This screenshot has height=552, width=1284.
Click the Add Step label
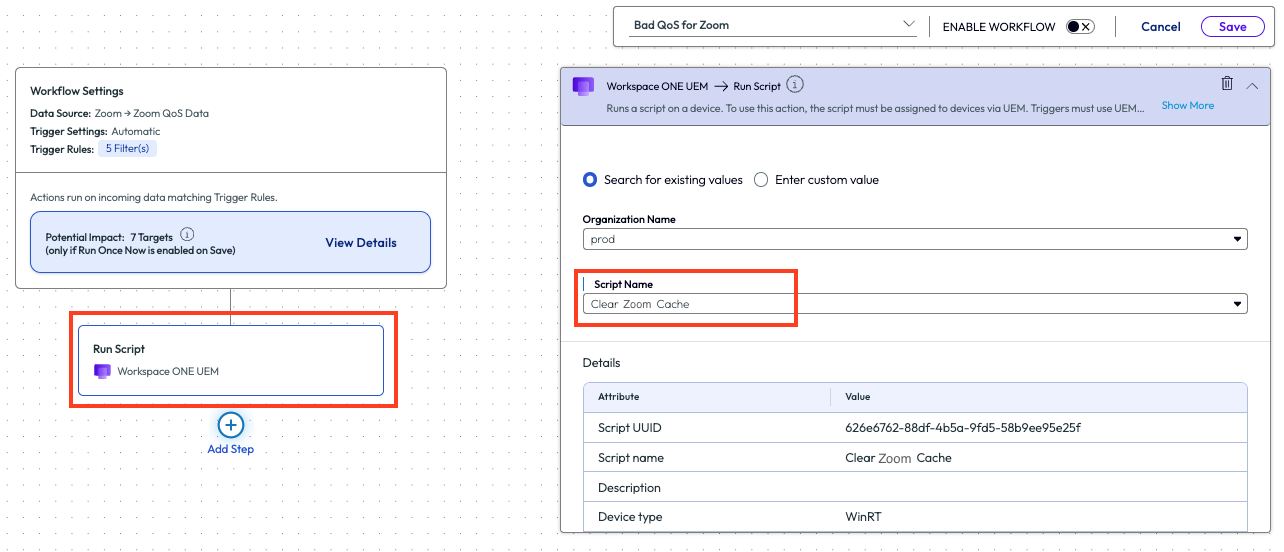coord(231,450)
